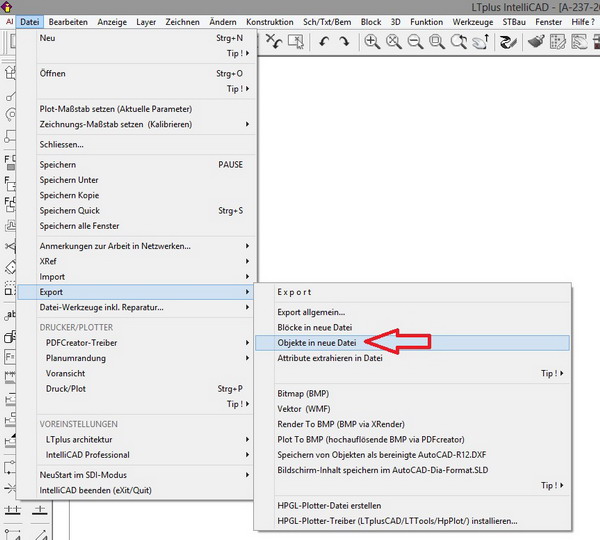Click the paint brush icon in toolbar
This screenshot has width=600, height=540.
[x=536, y=41]
